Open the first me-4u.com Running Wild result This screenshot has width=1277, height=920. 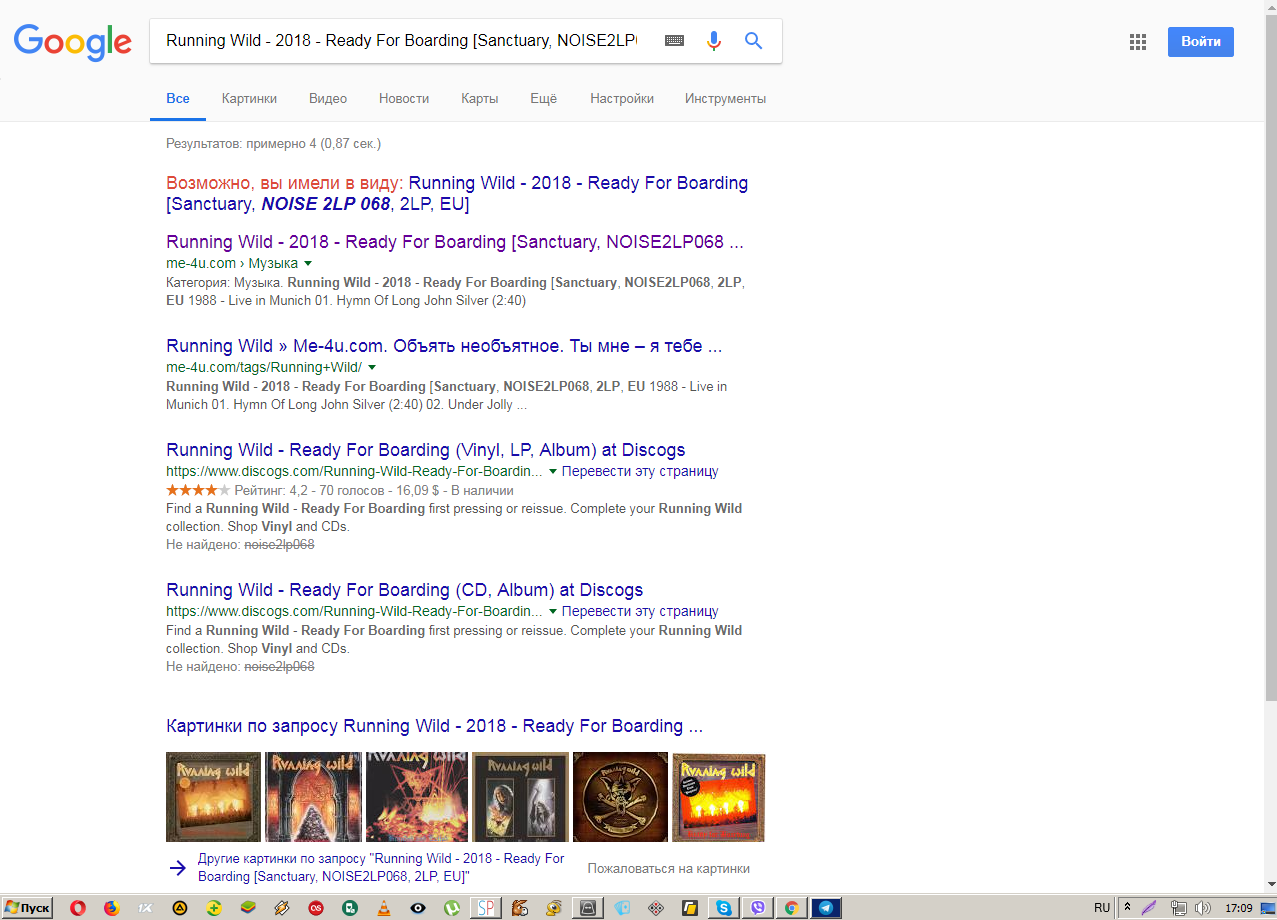[x=455, y=242]
